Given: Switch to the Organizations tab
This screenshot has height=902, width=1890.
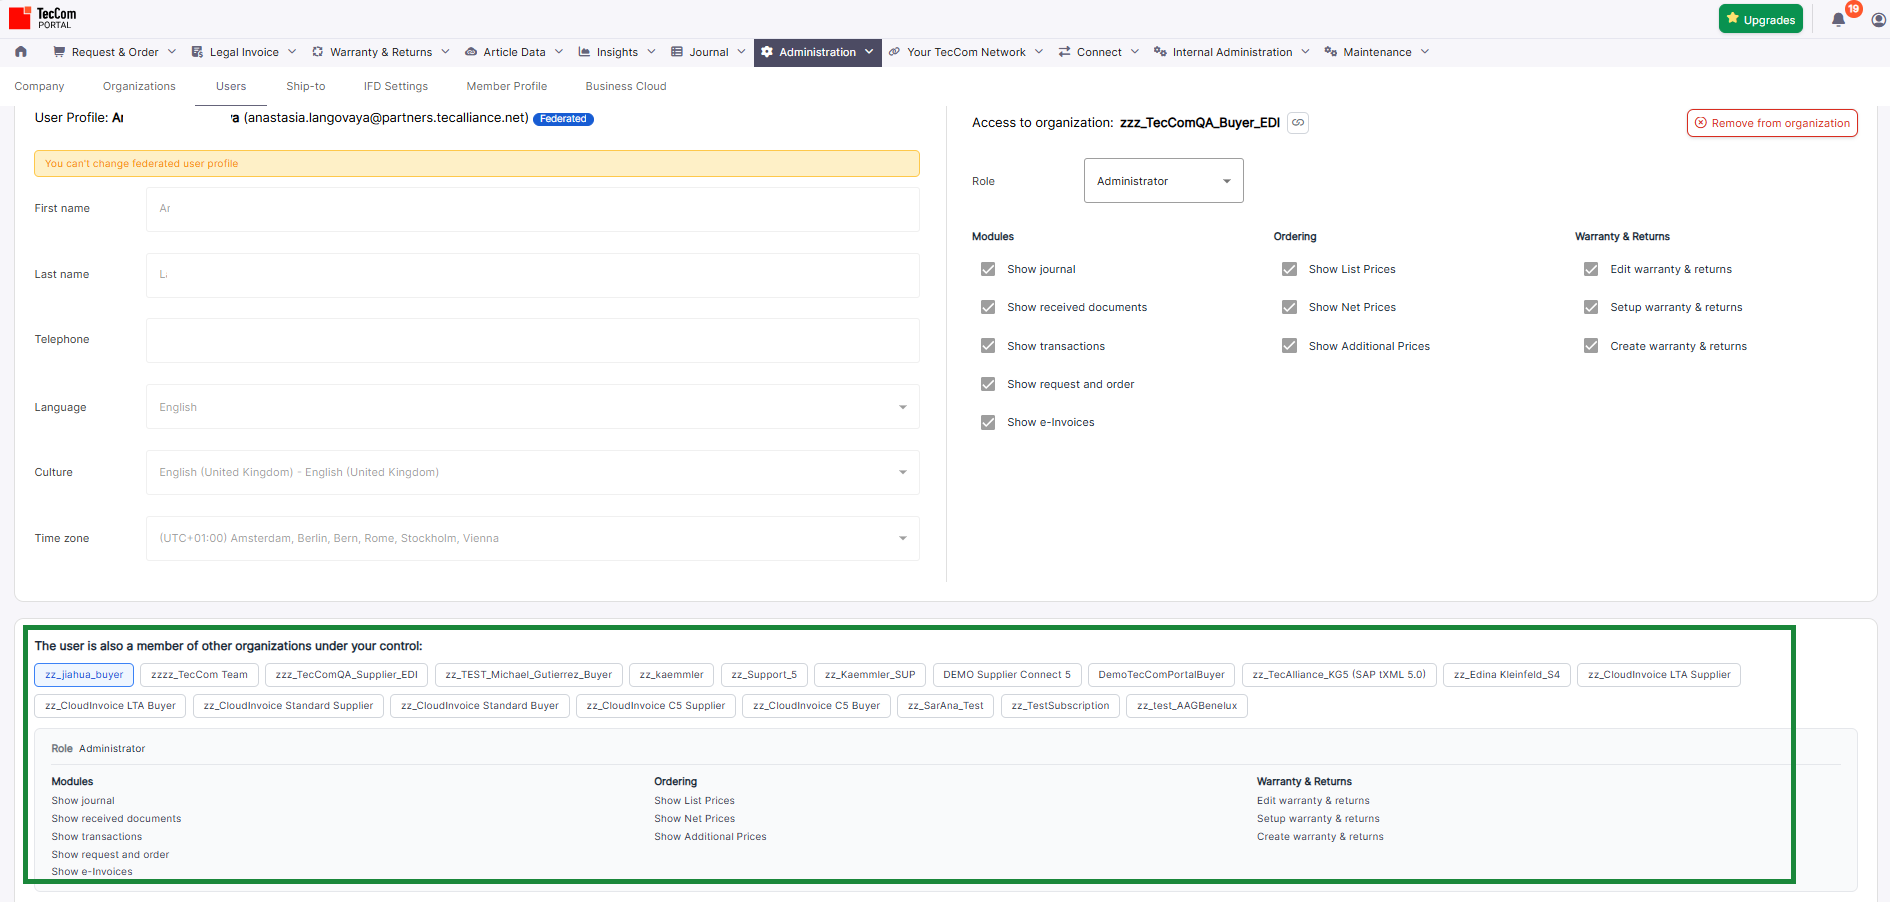Looking at the screenshot, I should [x=139, y=86].
